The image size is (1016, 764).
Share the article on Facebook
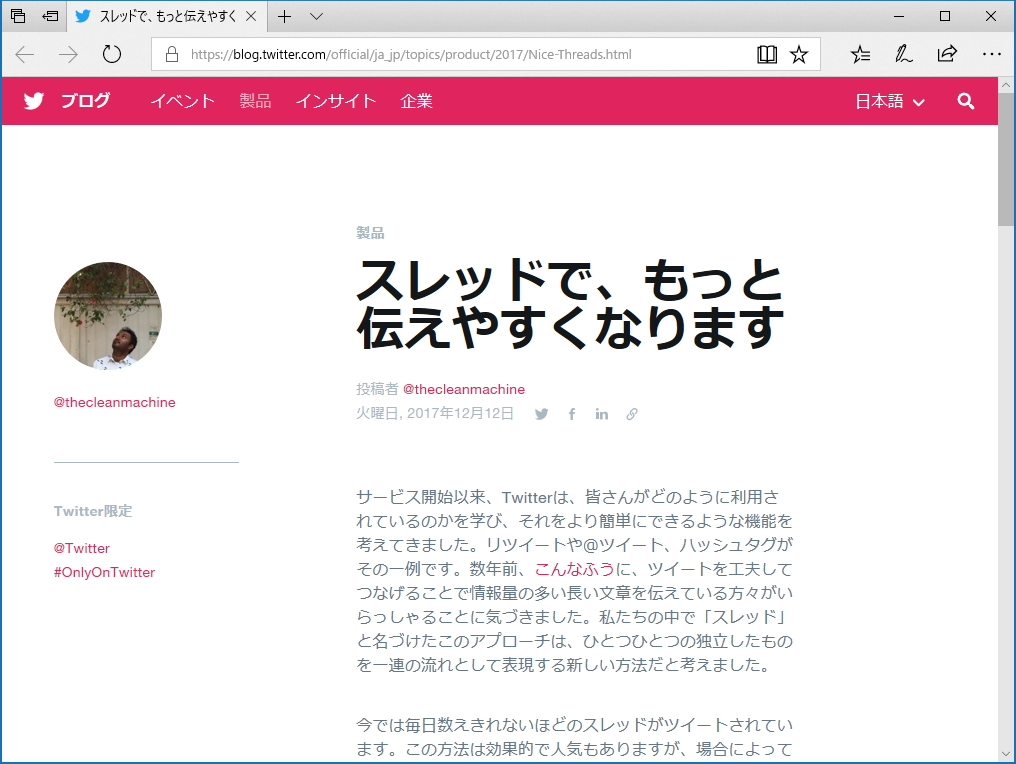click(571, 413)
